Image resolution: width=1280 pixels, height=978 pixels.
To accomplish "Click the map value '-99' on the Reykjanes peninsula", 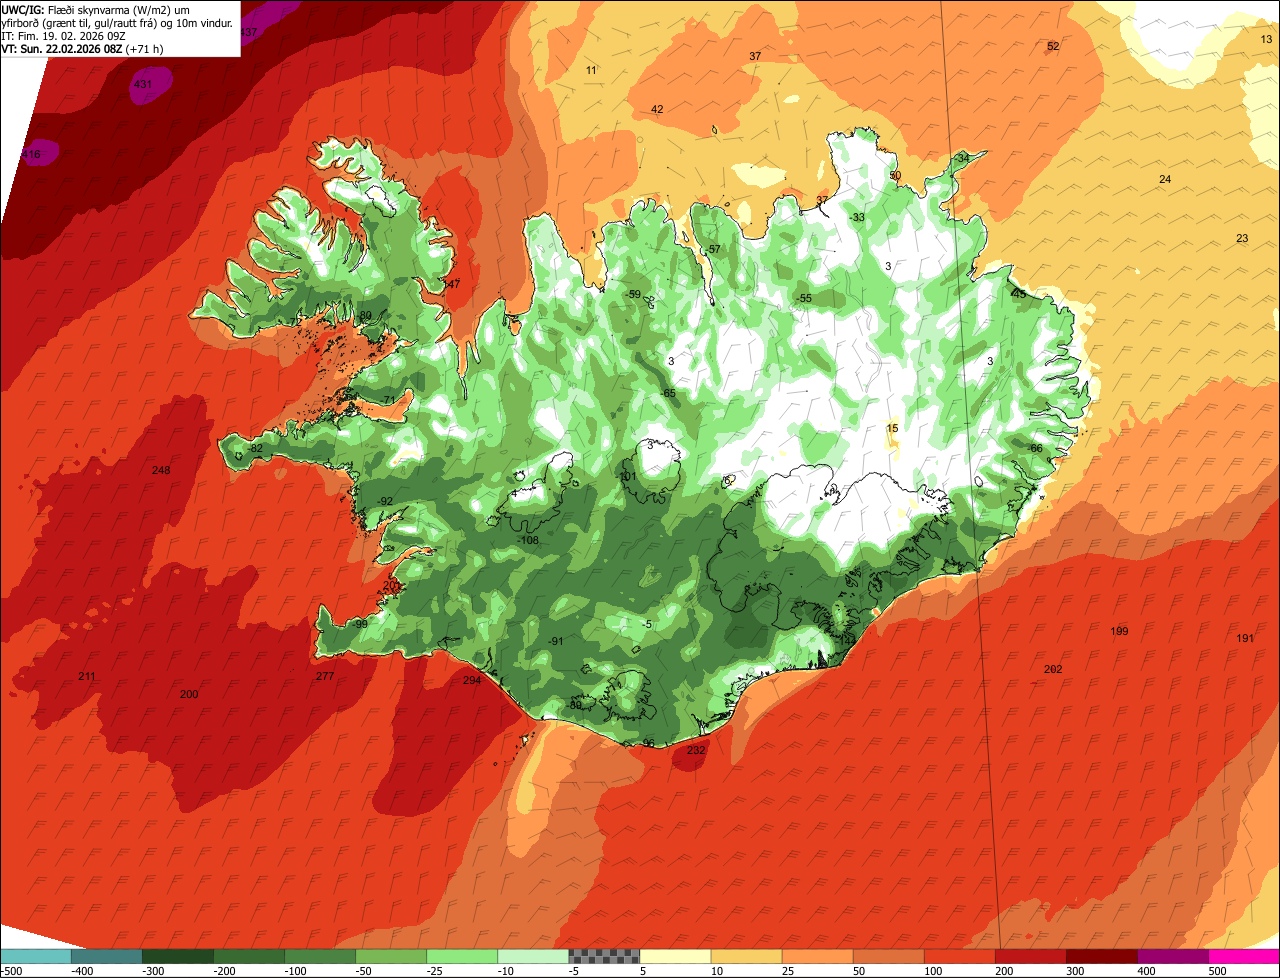I will pyautogui.click(x=360, y=623).
